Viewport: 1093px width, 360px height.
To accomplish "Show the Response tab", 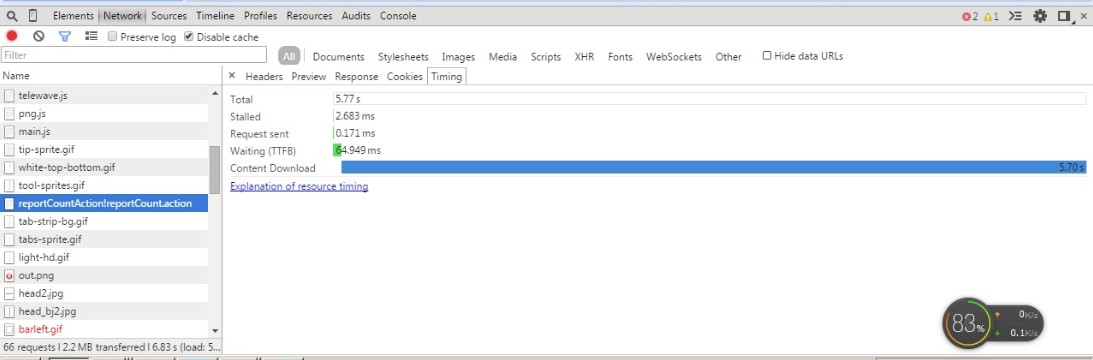I will 356,77.
